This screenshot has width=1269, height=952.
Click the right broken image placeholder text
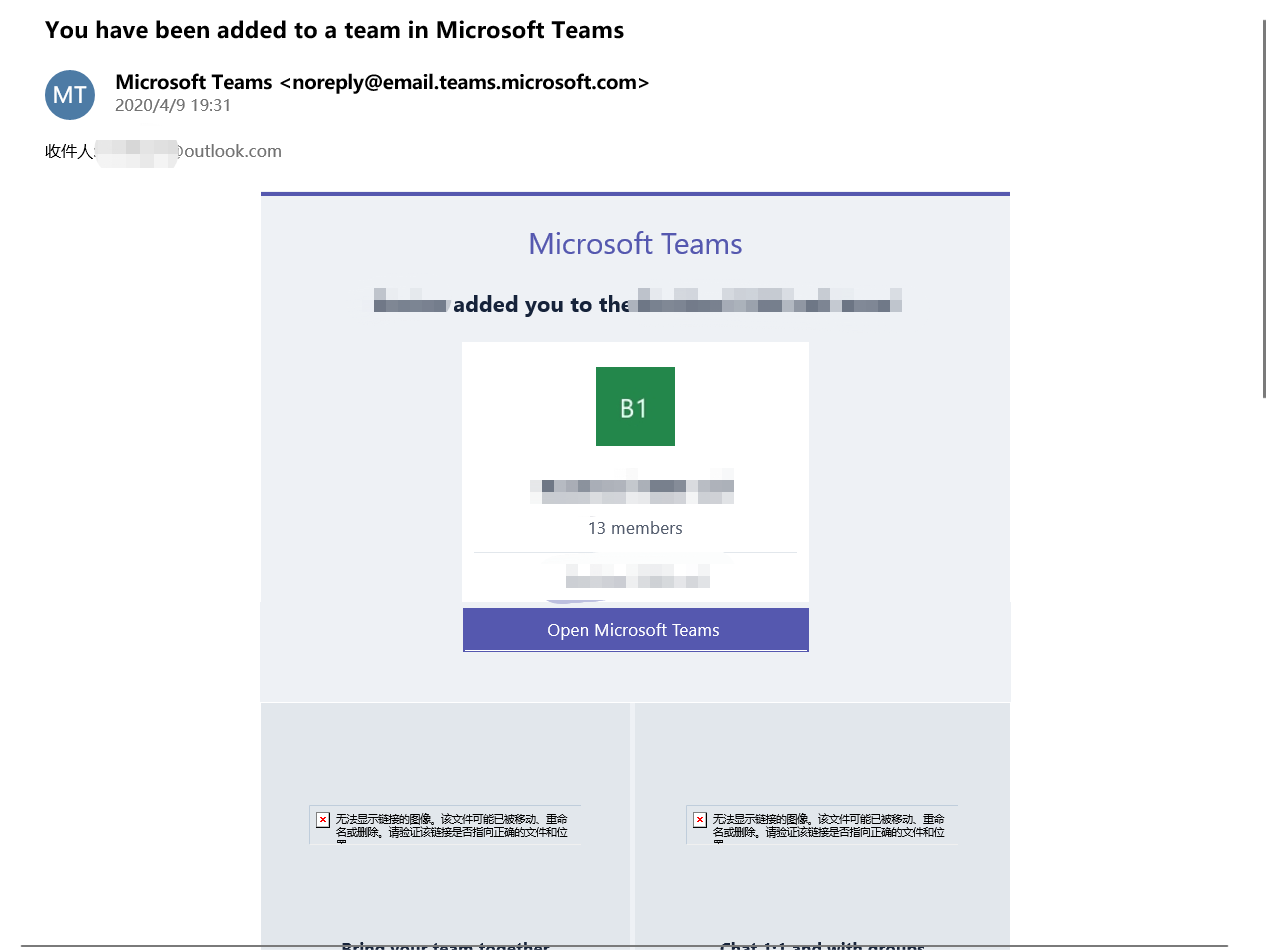tap(829, 826)
